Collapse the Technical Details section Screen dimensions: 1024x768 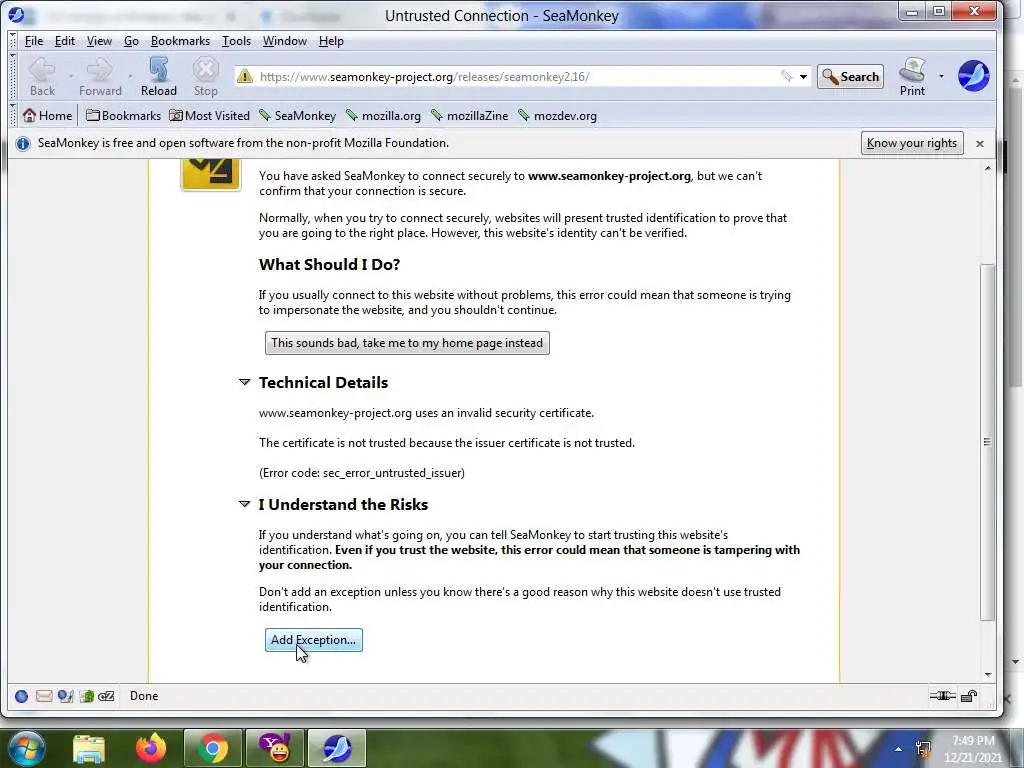coord(244,382)
